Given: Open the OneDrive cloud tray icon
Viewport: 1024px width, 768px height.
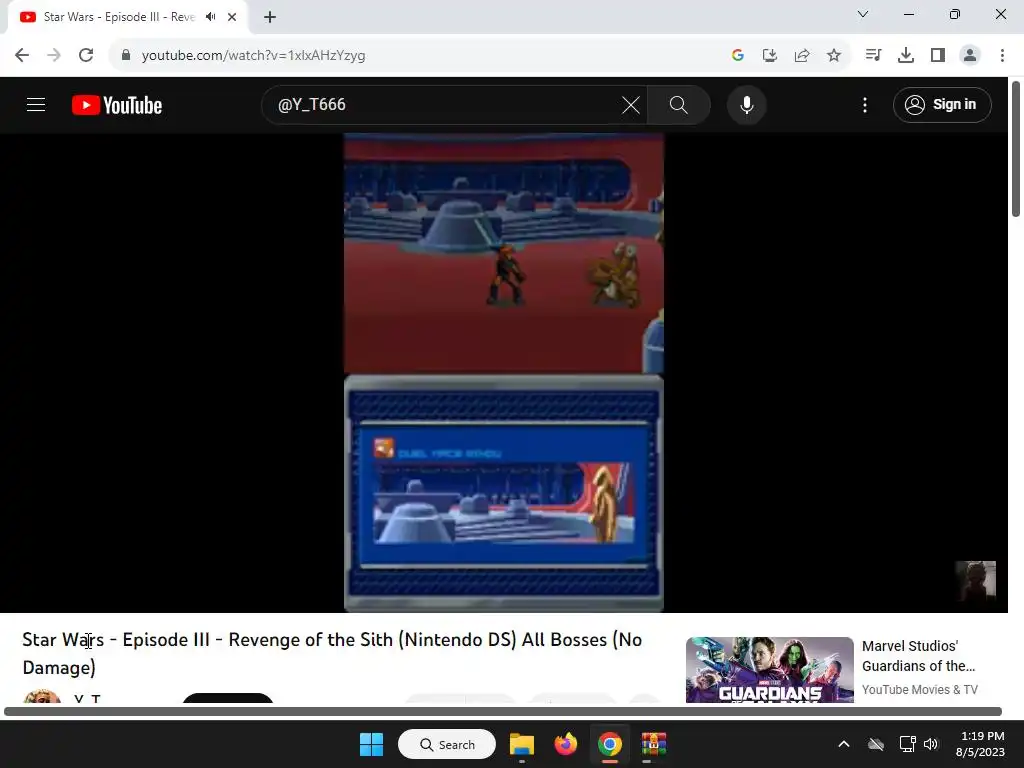Looking at the screenshot, I should [x=876, y=744].
